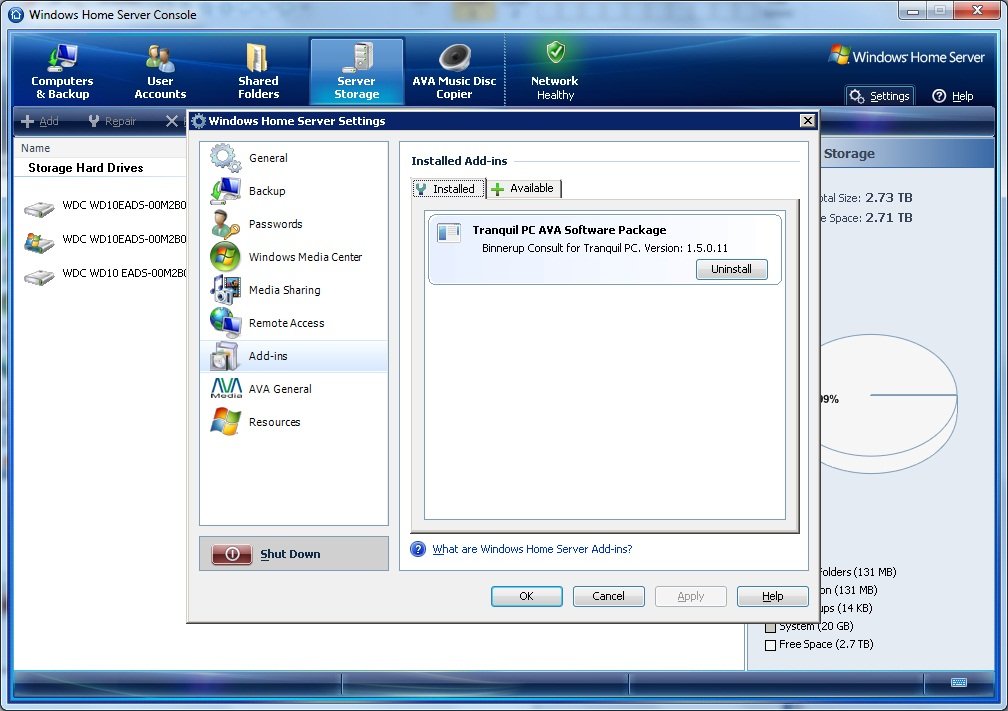
Task: Open Resources in the settings sidebar
Action: (x=294, y=422)
